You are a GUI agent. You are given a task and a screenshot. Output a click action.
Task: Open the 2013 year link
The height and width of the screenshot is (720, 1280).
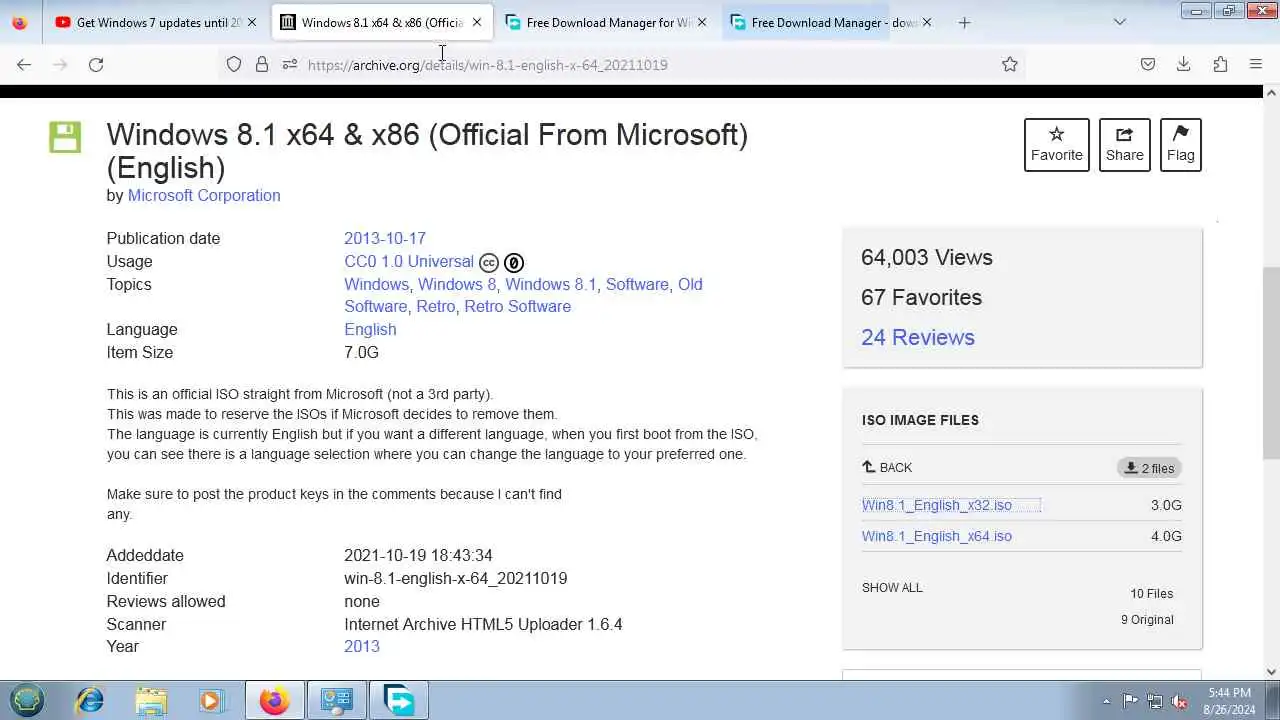(x=362, y=646)
